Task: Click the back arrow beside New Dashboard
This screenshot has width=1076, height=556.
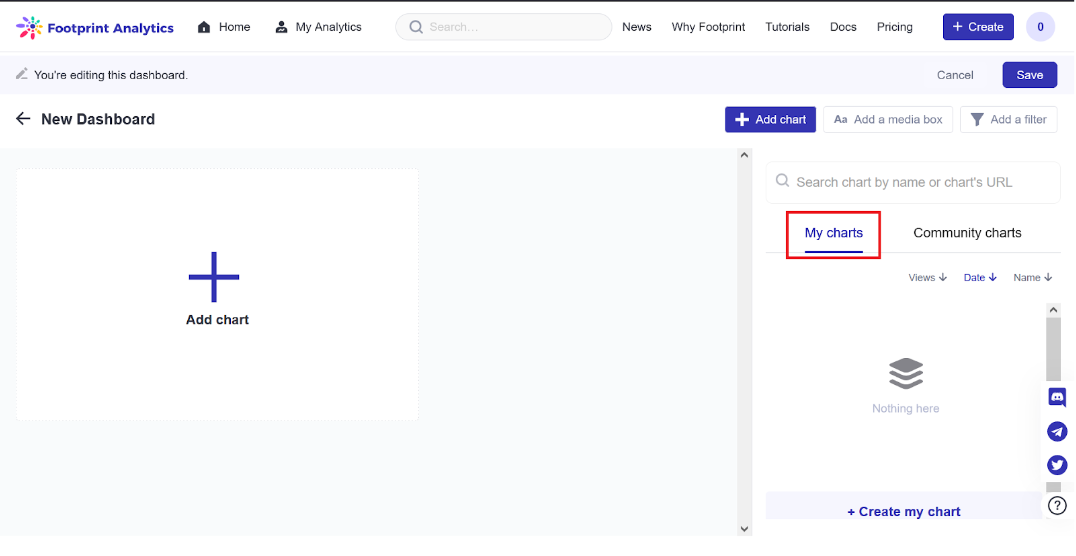Action: (23, 119)
